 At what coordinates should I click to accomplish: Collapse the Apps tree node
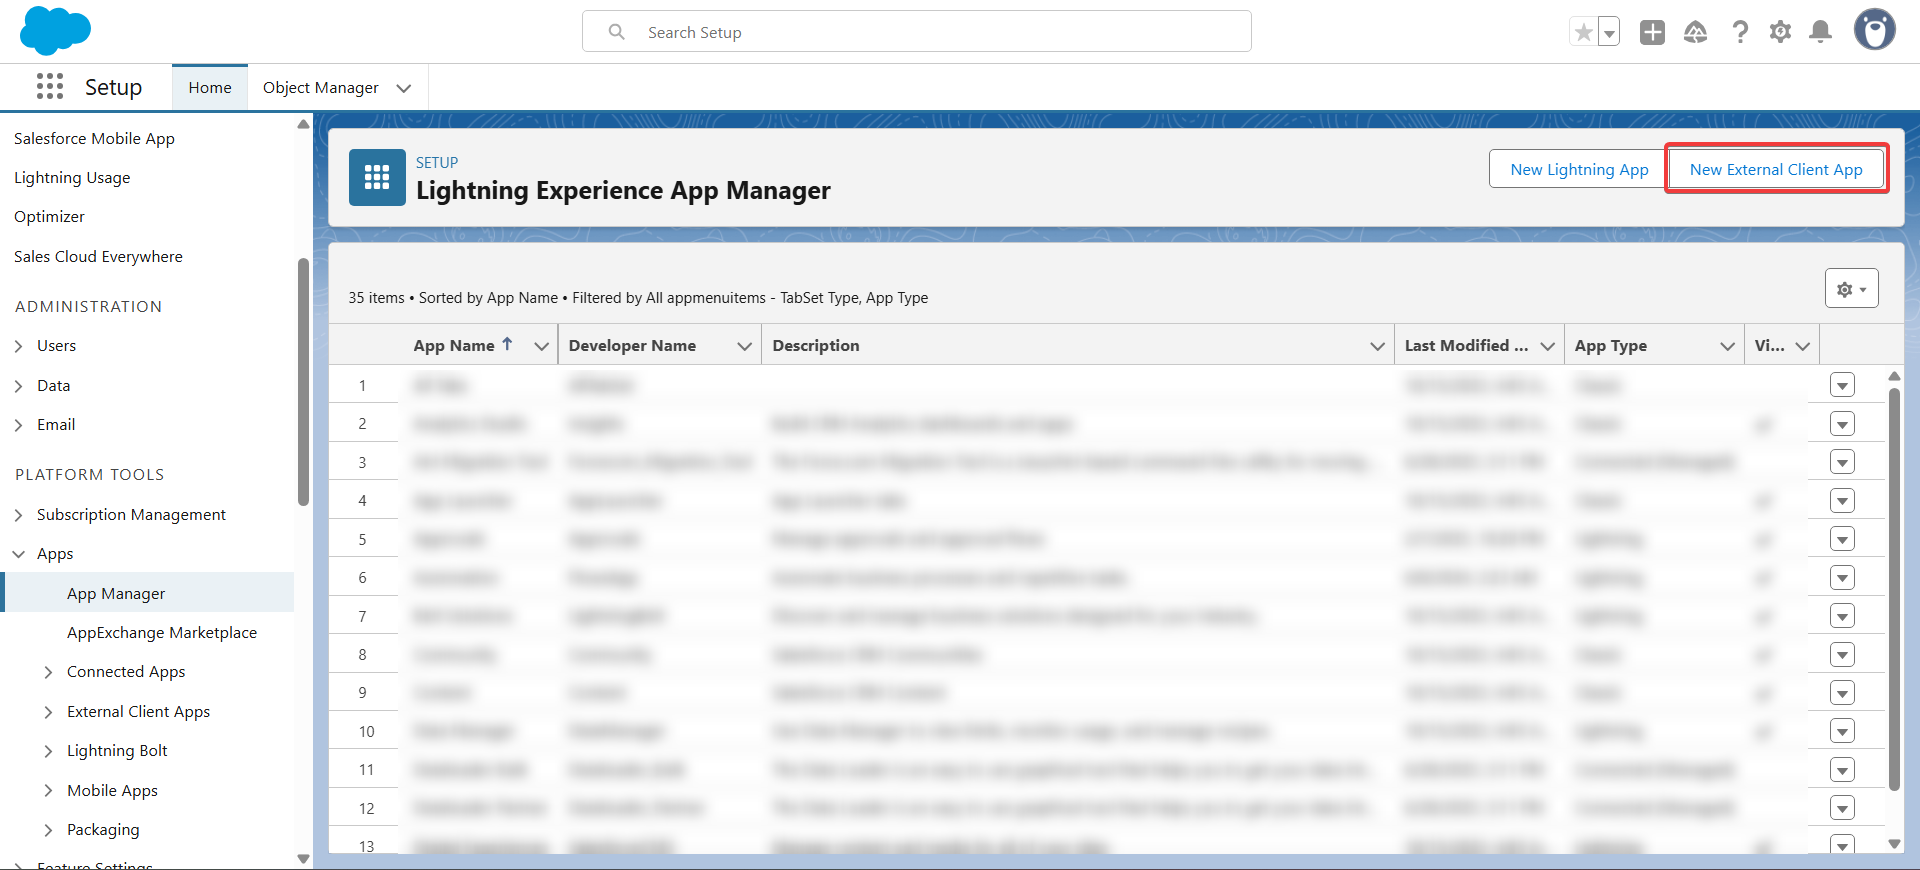click(19, 554)
